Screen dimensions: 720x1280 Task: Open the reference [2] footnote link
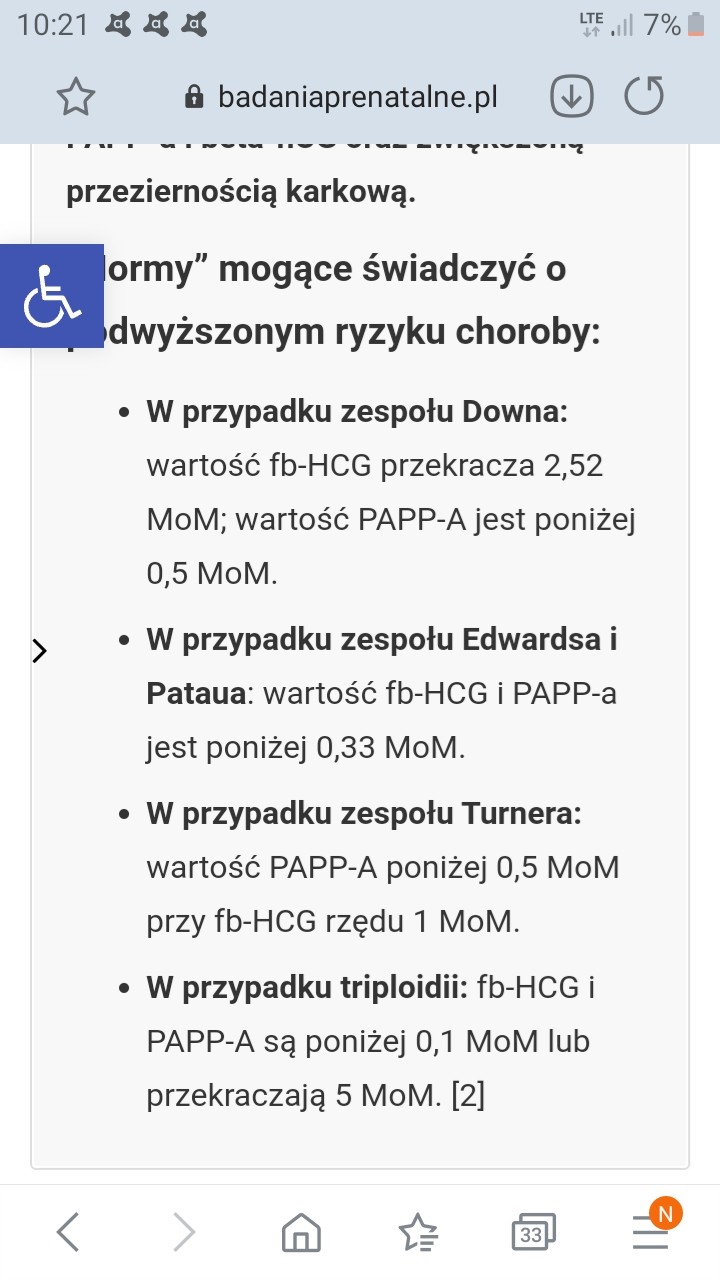coord(468,1095)
